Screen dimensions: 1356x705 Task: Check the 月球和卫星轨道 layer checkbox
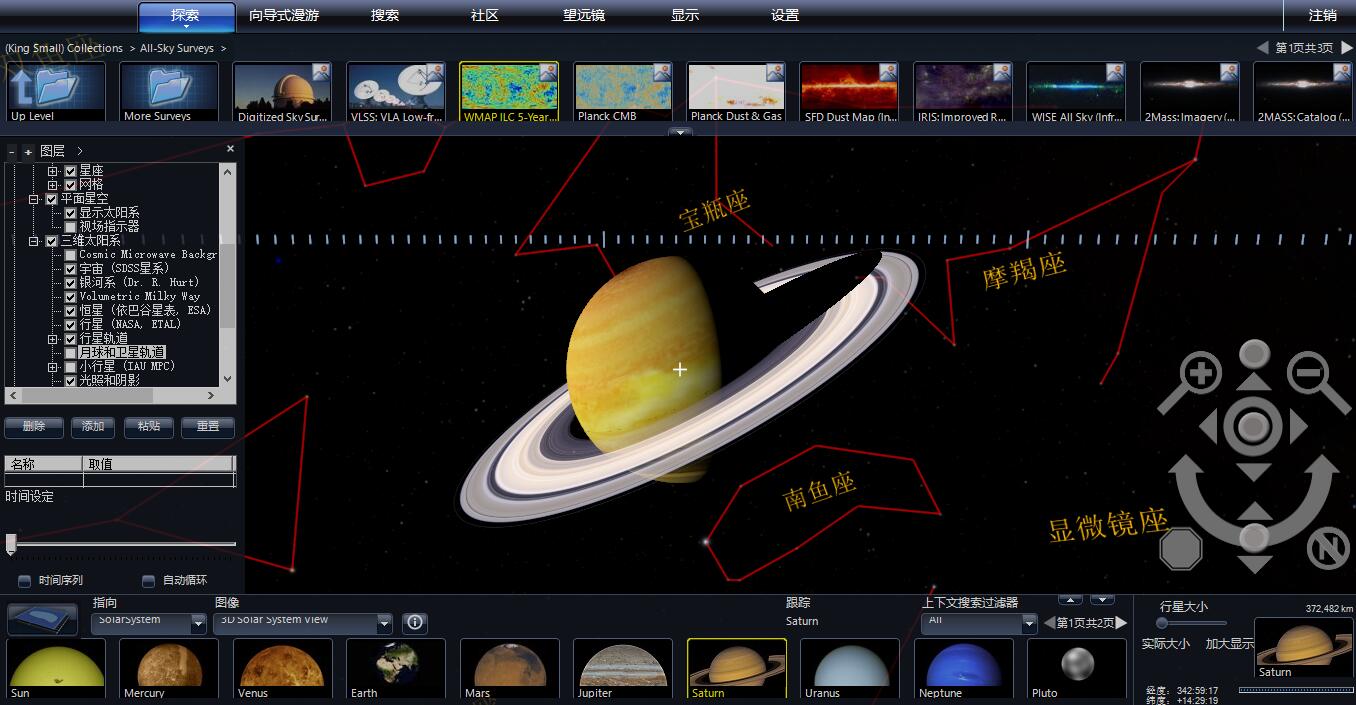70,353
